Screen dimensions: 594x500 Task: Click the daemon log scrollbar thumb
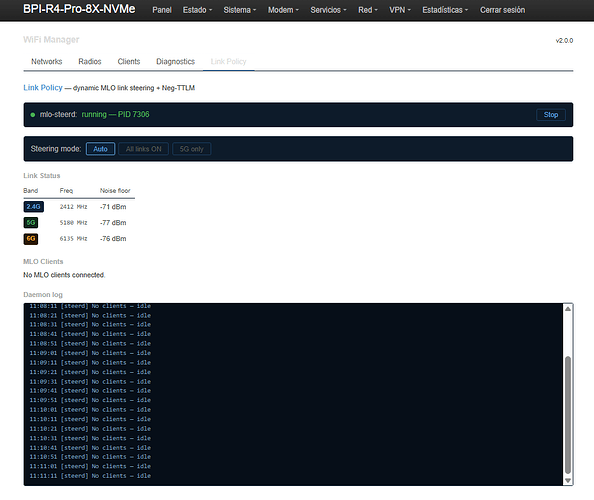tap(567, 415)
